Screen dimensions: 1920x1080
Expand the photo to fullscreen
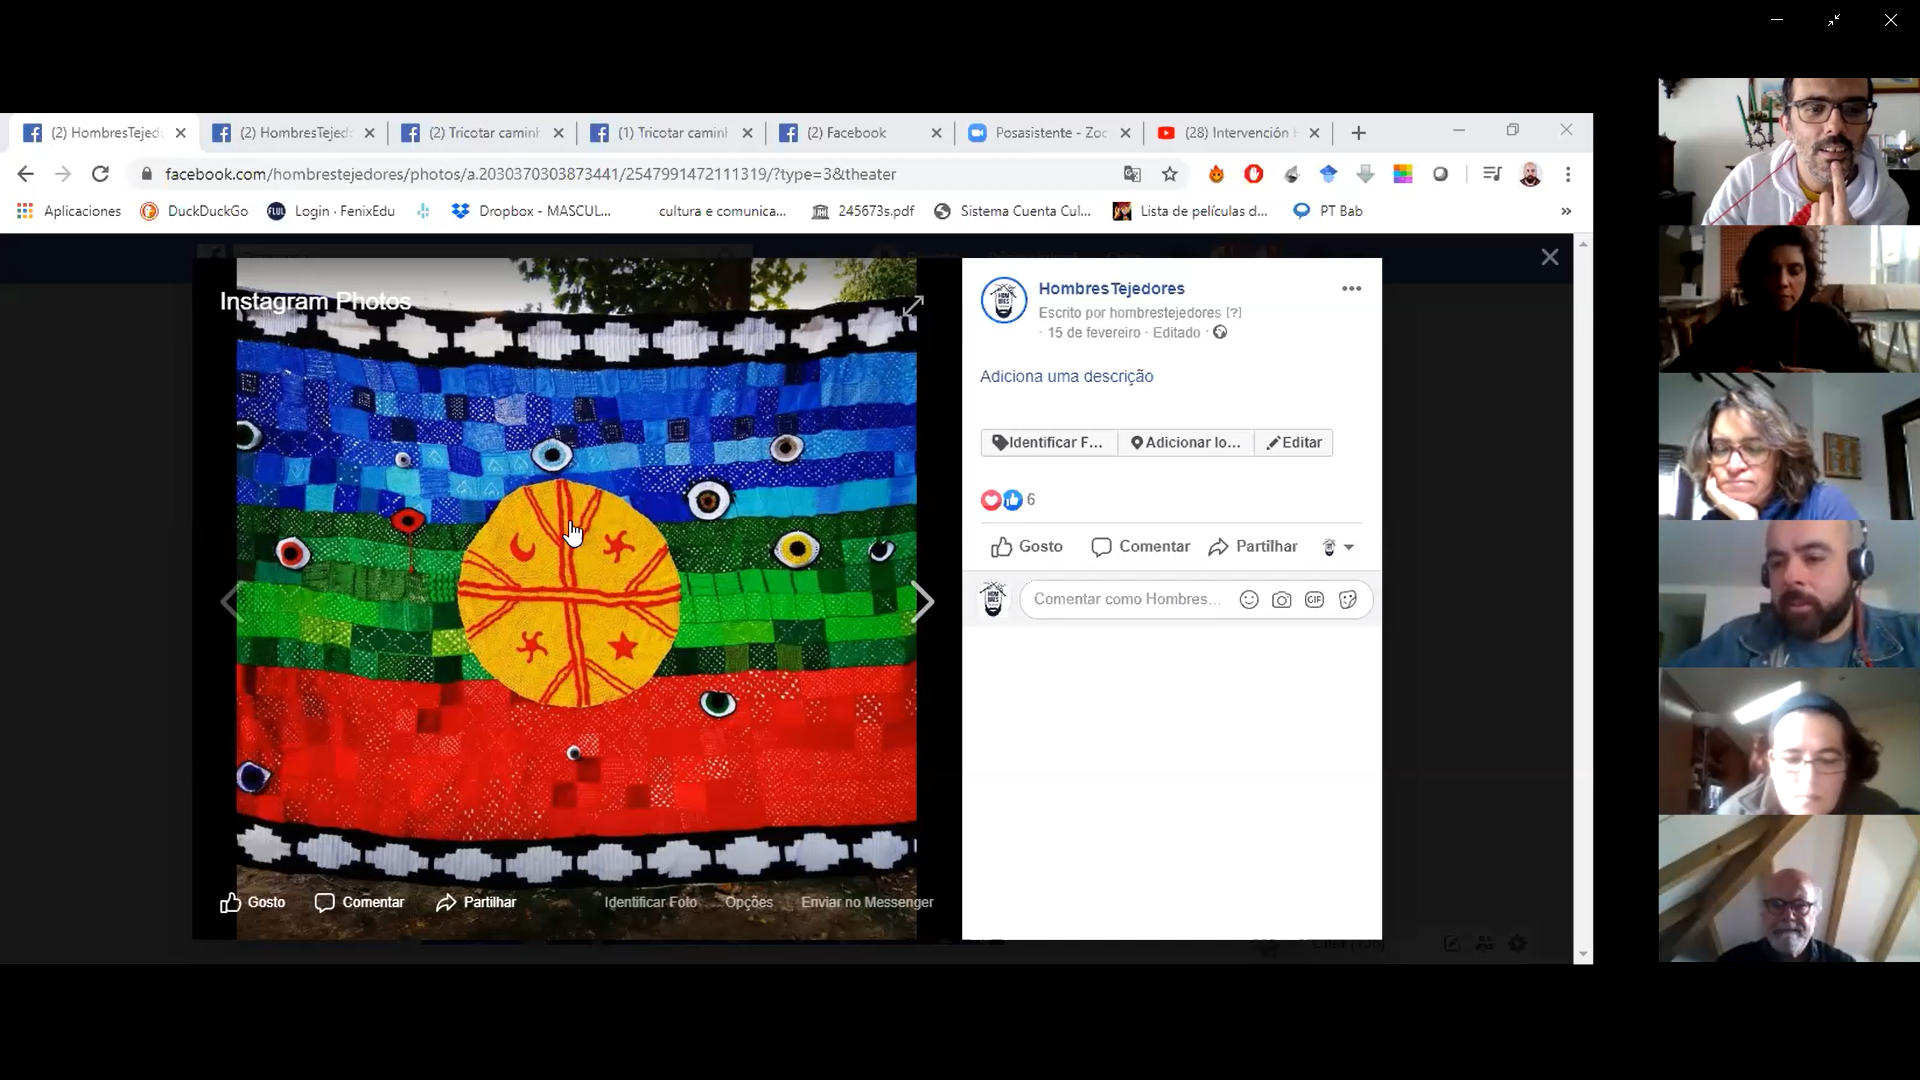913,305
